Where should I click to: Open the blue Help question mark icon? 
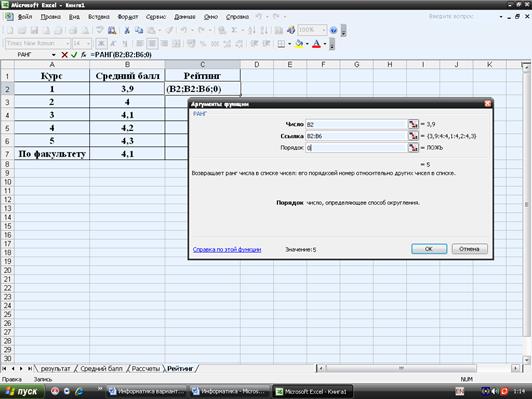[334, 30]
